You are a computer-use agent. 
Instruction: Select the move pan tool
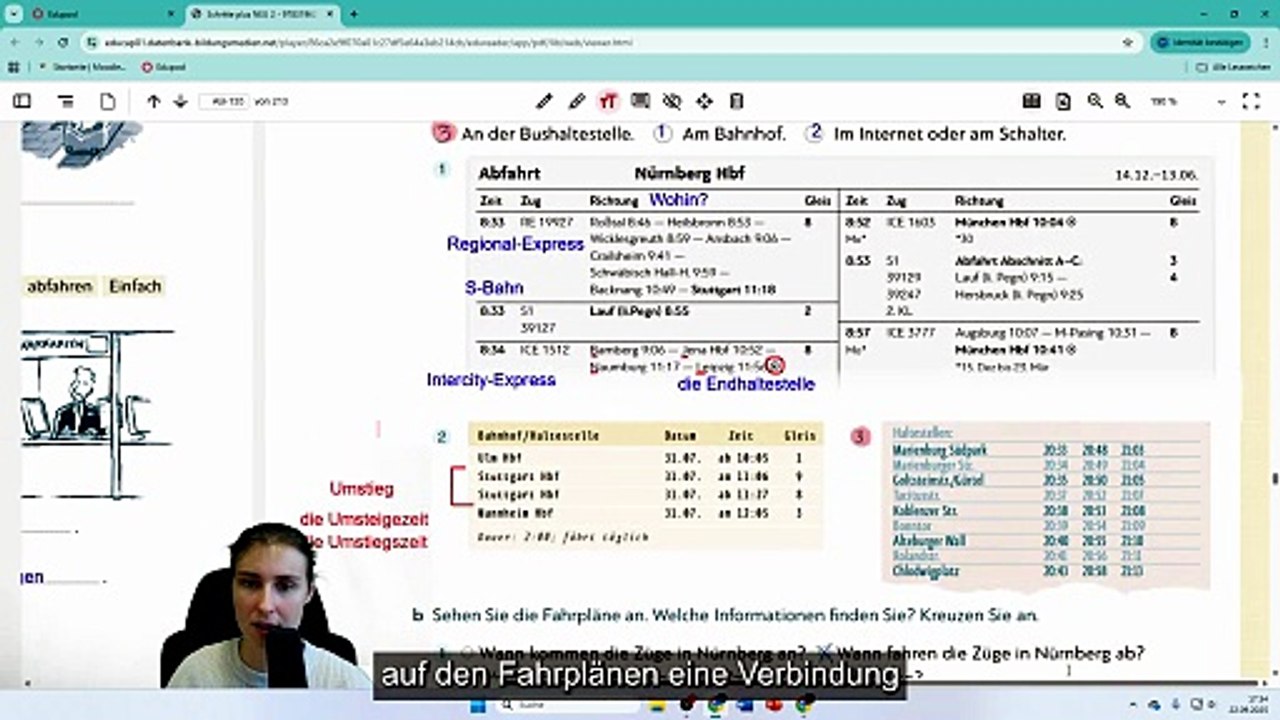pyautogui.click(x=704, y=101)
